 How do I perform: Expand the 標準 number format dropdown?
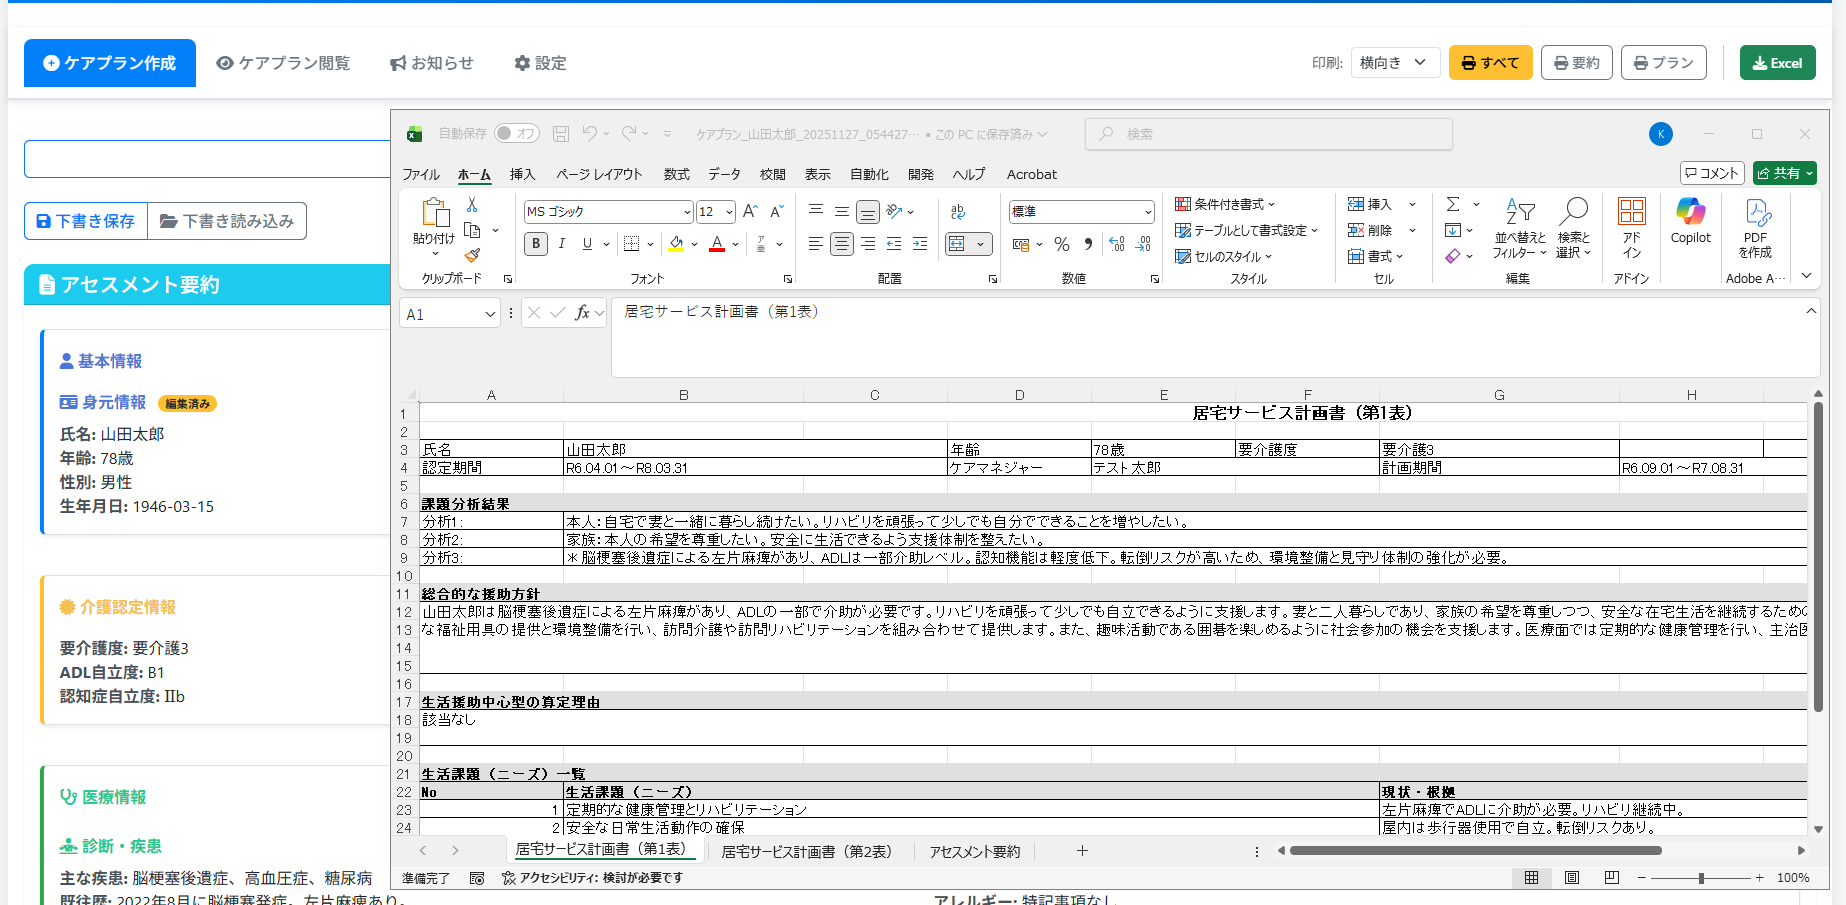[x=1148, y=211]
